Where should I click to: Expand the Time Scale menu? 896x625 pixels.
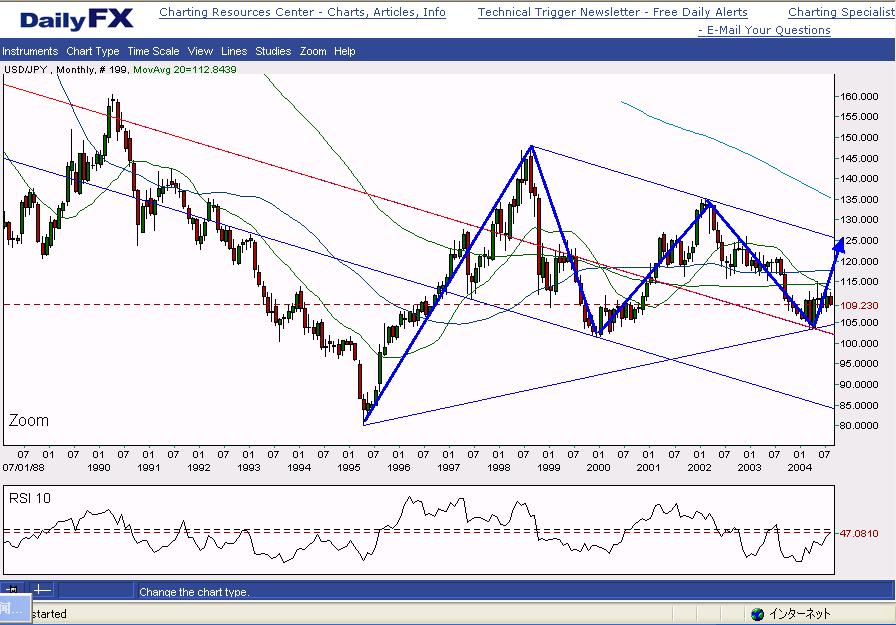[x=153, y=51]
